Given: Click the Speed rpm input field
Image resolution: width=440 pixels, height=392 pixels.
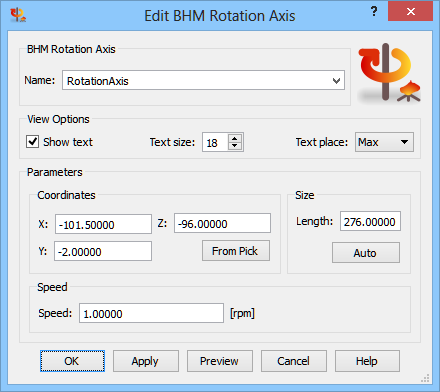Looking at the screenshot, I should click(151, 313).
